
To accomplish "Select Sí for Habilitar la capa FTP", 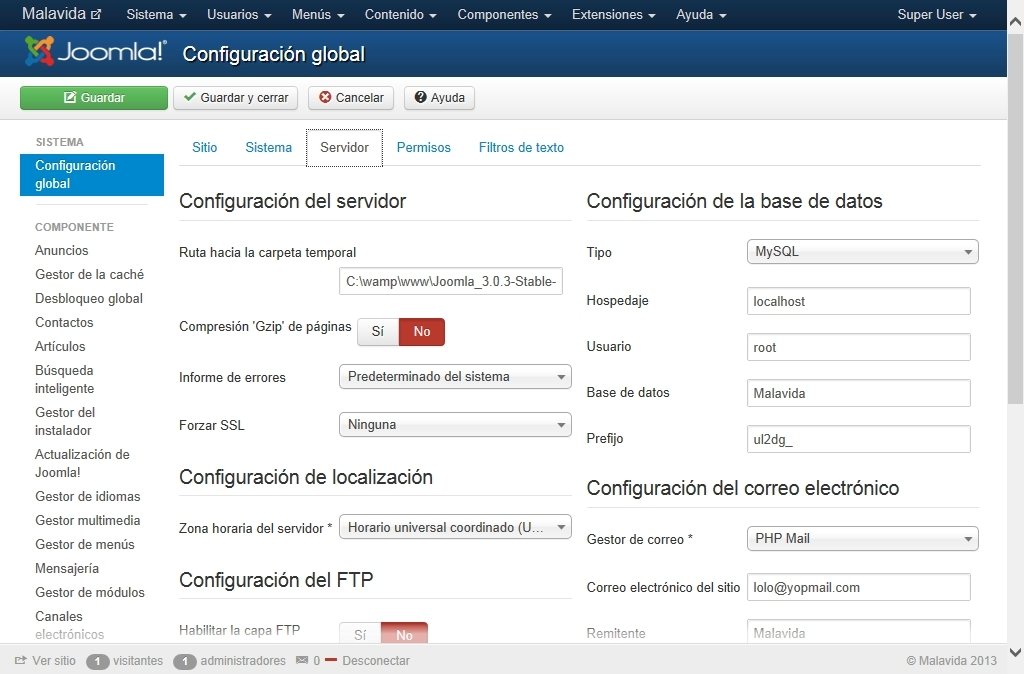I will tap(360, 634).
